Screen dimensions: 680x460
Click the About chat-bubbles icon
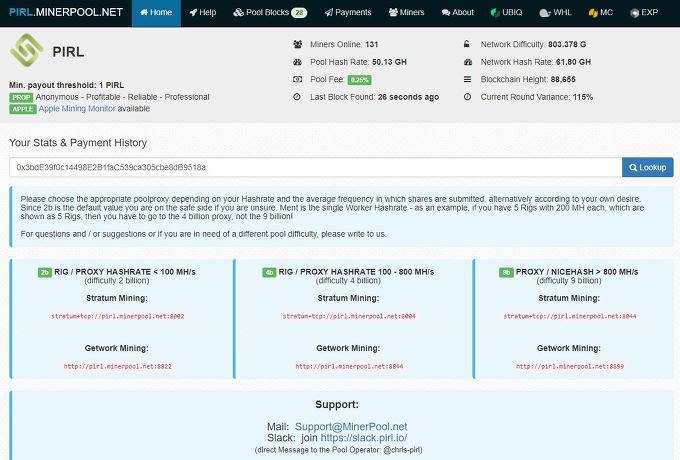tap(446, 13)
